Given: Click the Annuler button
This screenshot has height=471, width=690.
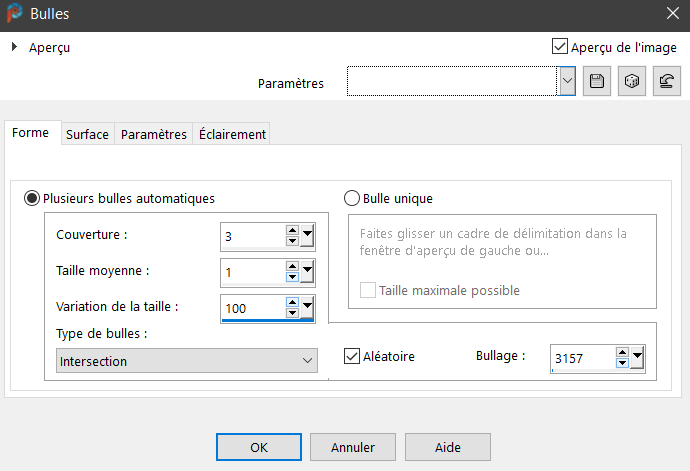Looking at the screenshot, I should (x=353, y=447).
